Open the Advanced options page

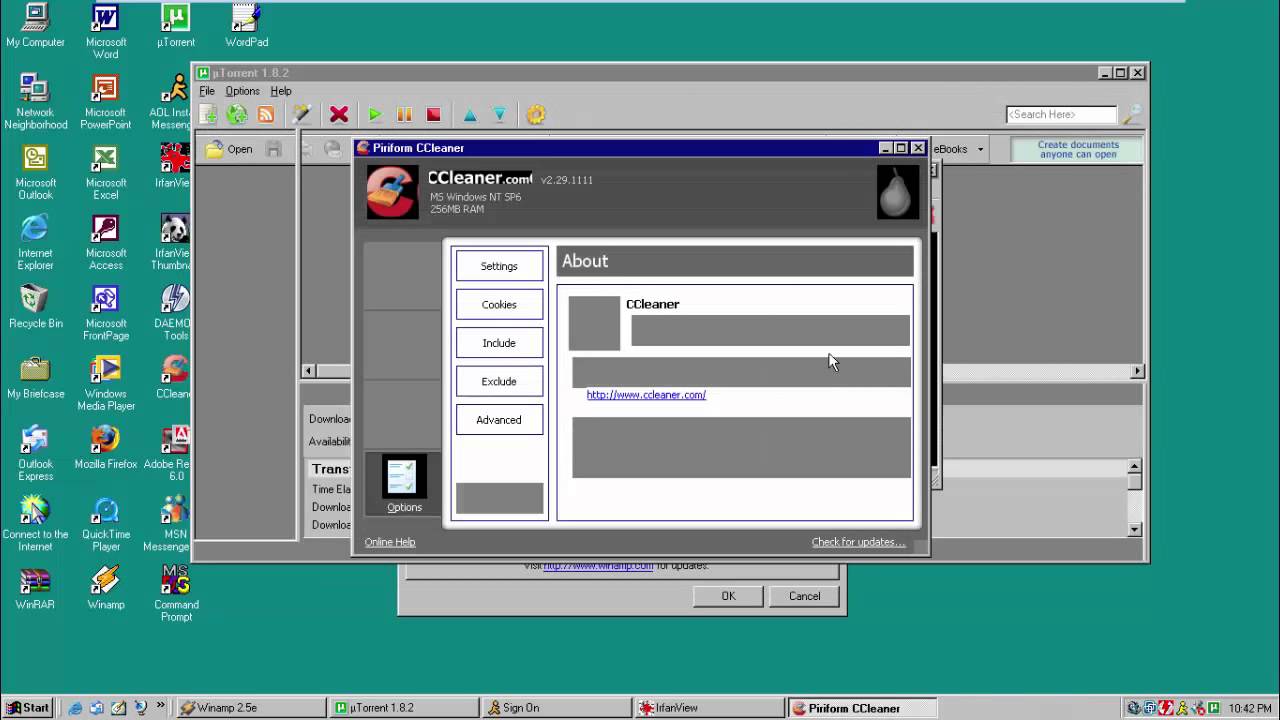pos(499,420)
